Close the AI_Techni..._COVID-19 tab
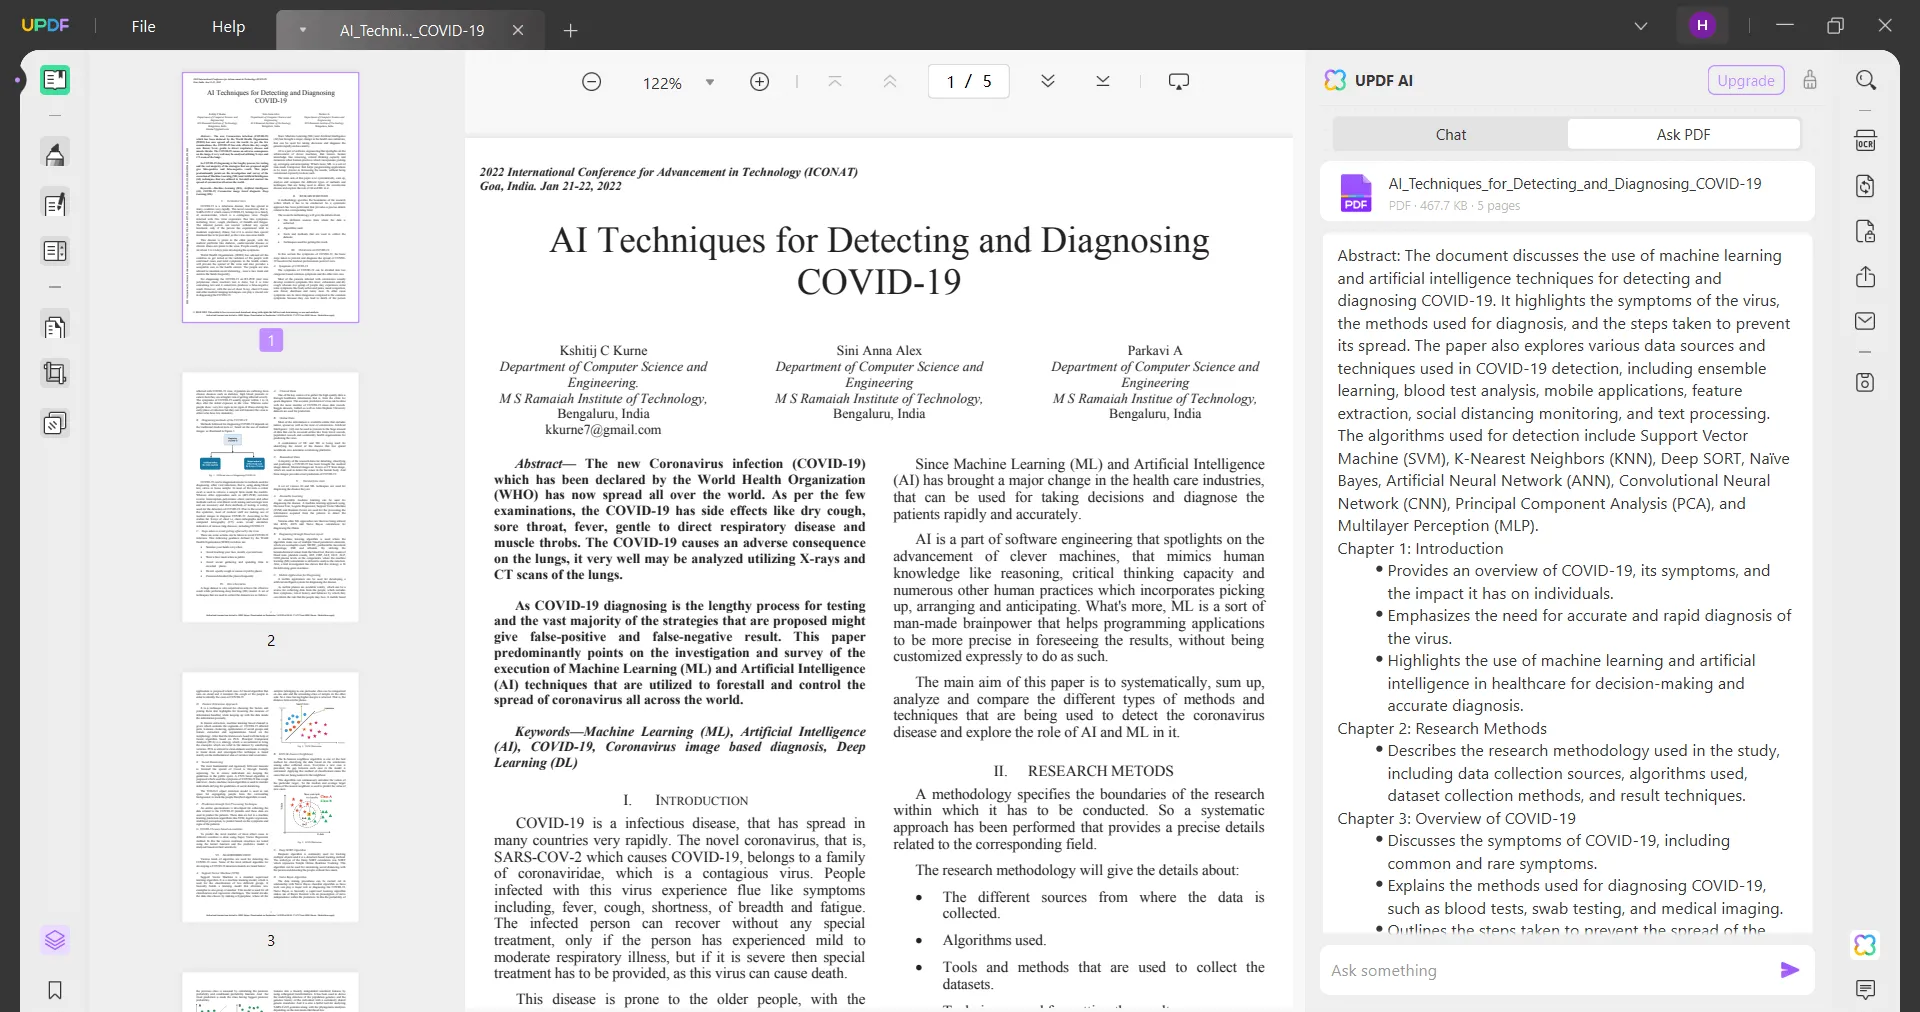 coord(518,30)
